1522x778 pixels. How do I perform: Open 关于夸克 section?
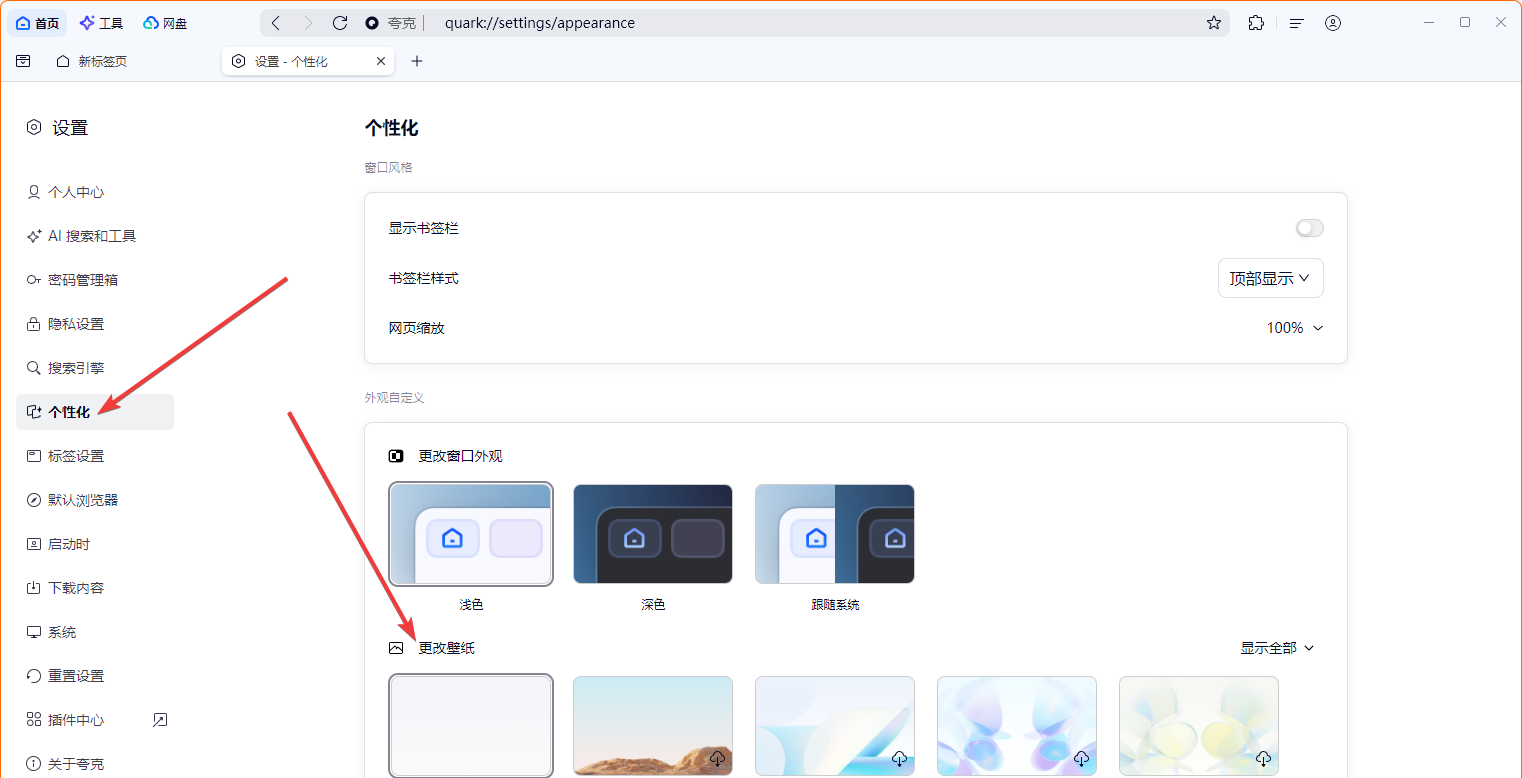pyautogui.click(x=95, y=764)
